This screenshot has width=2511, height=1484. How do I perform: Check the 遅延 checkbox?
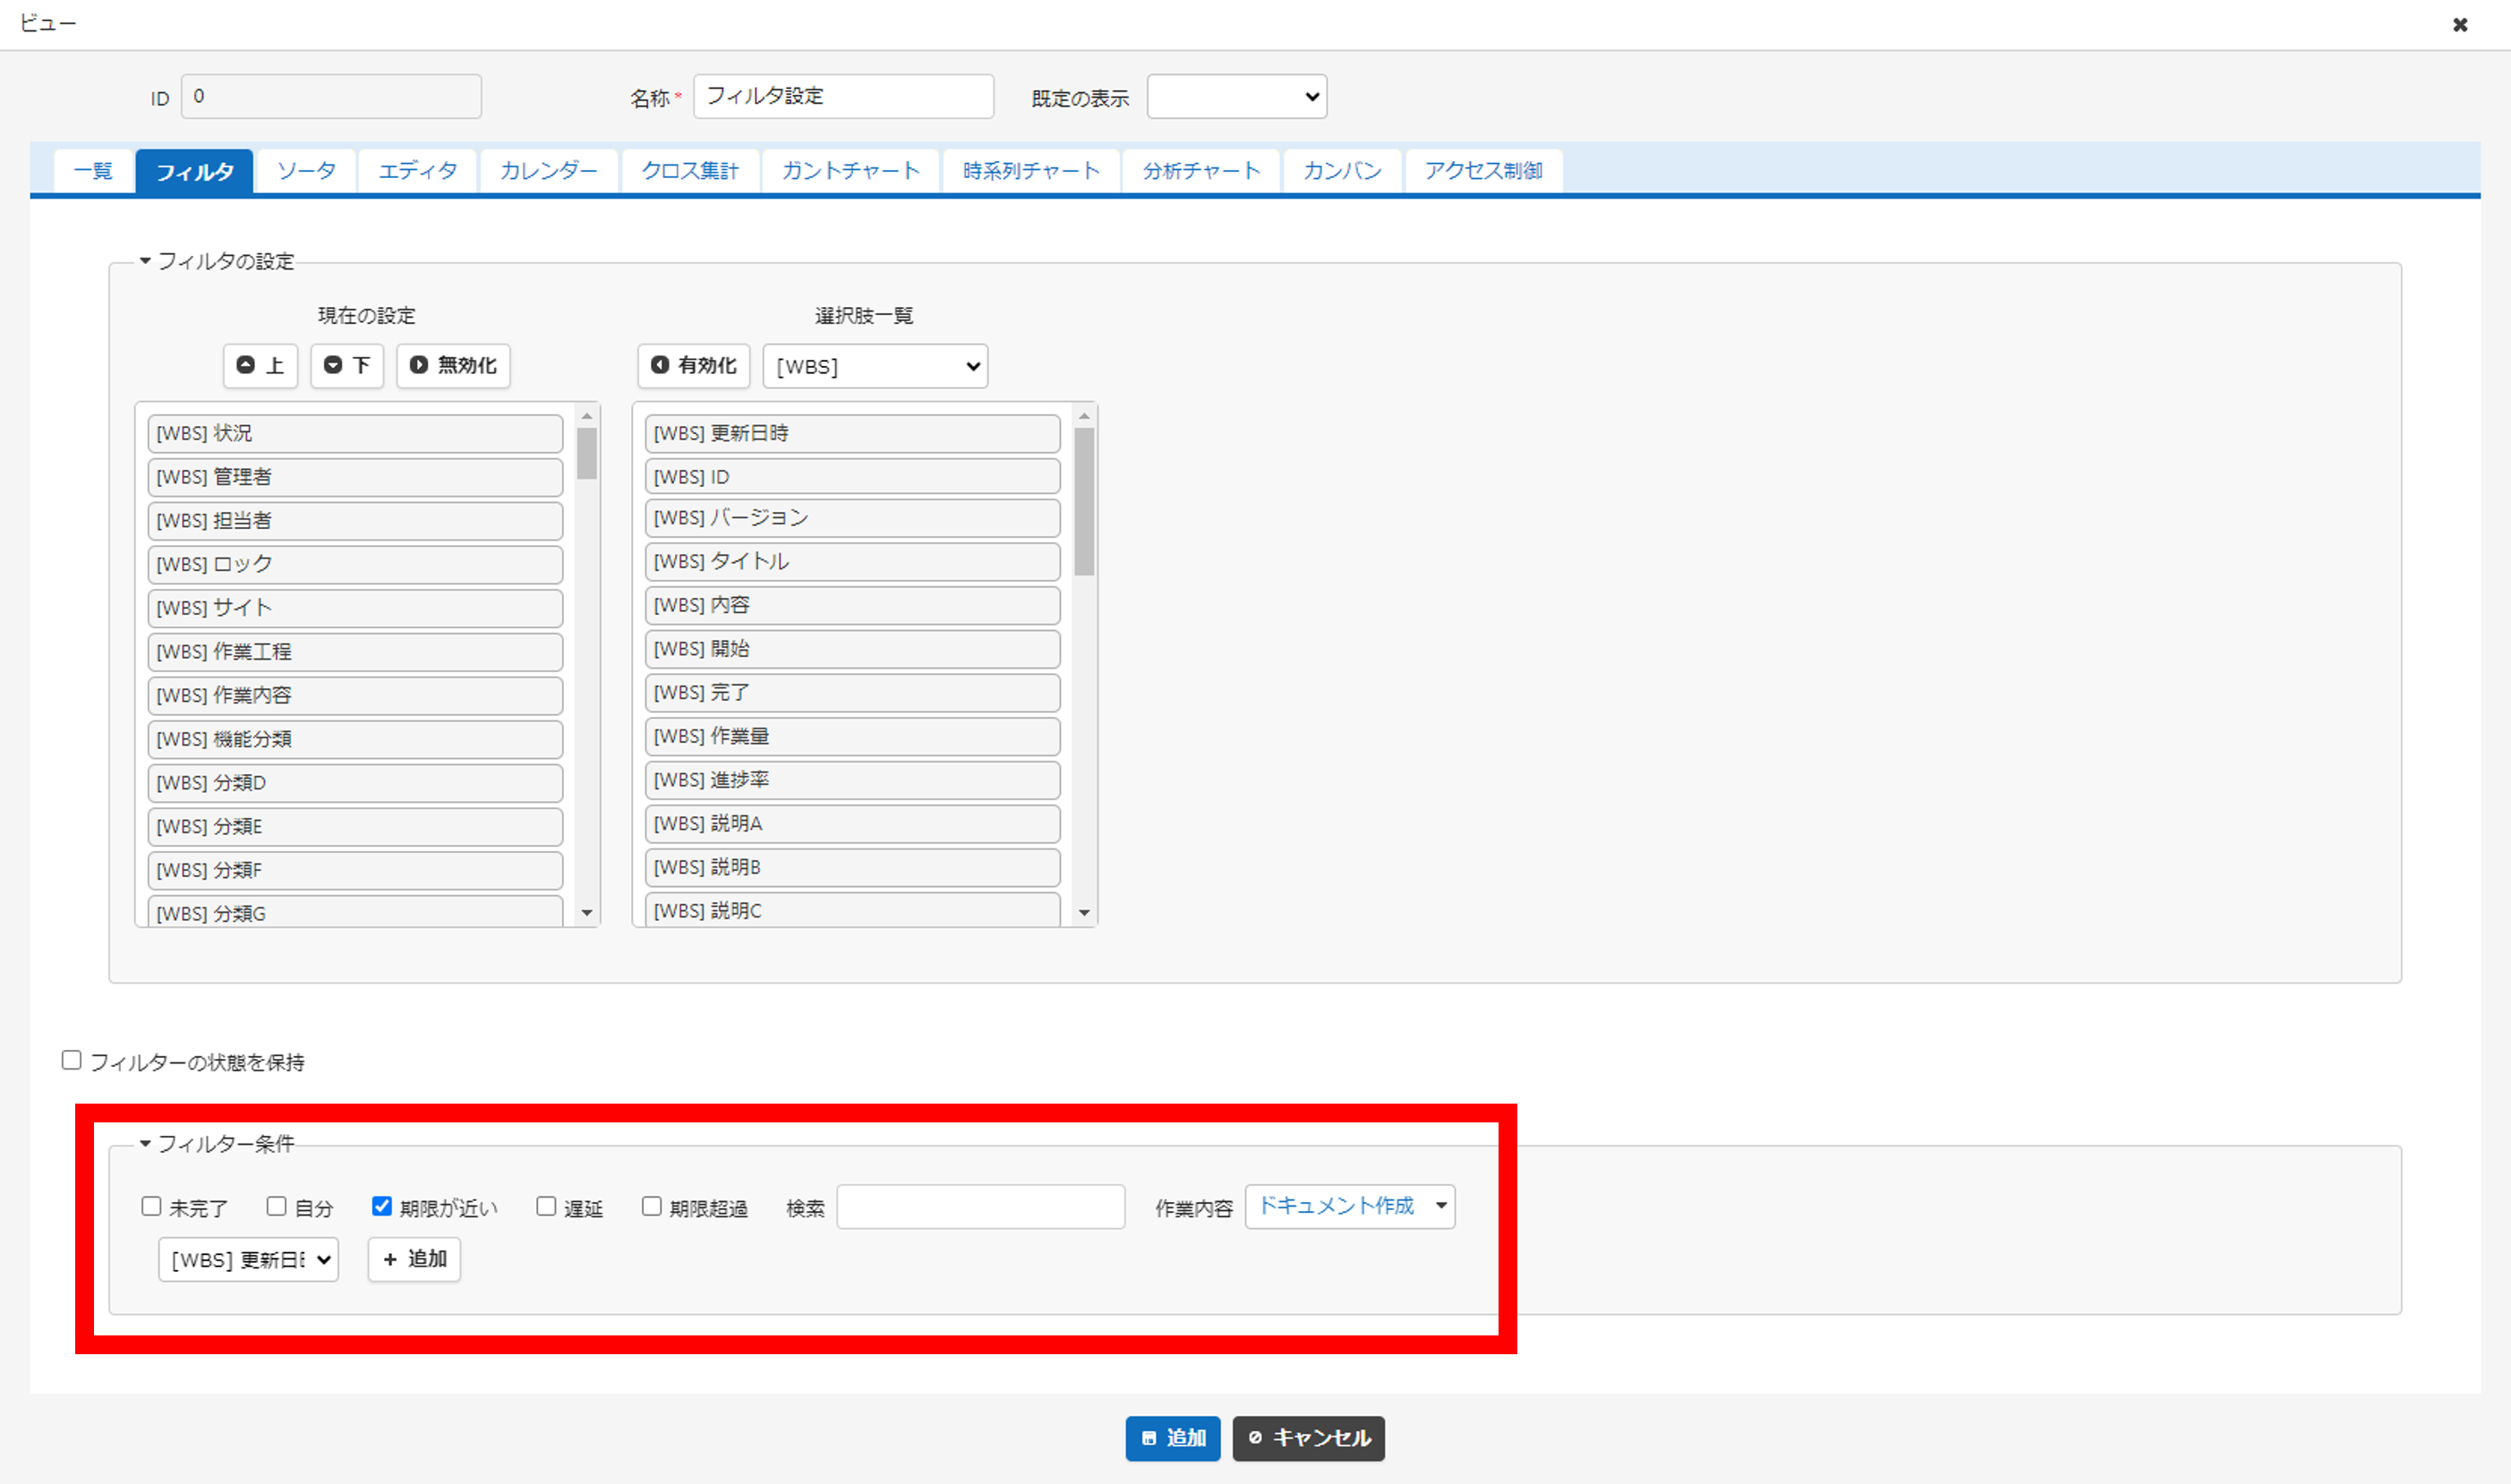(546, 1206)
